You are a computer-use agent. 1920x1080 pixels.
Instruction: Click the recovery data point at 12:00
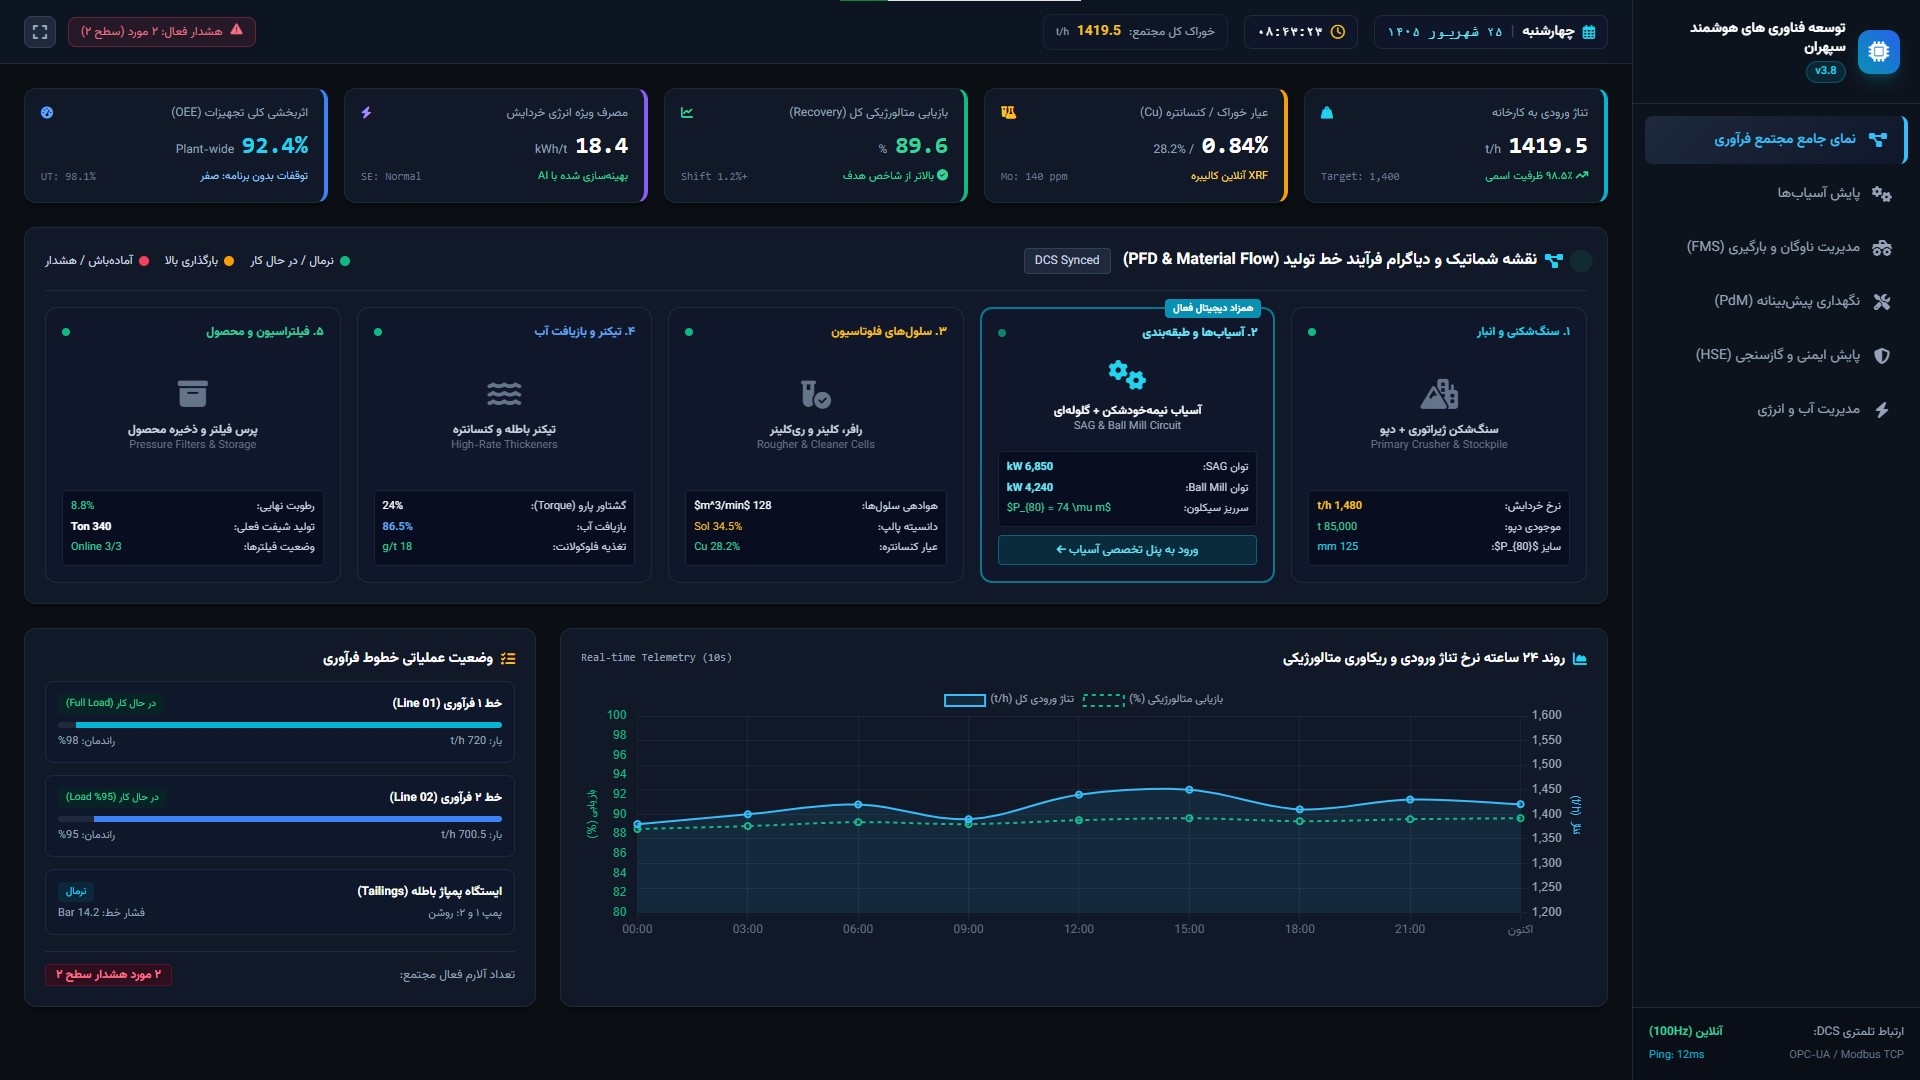click(x=1079, y=820)
